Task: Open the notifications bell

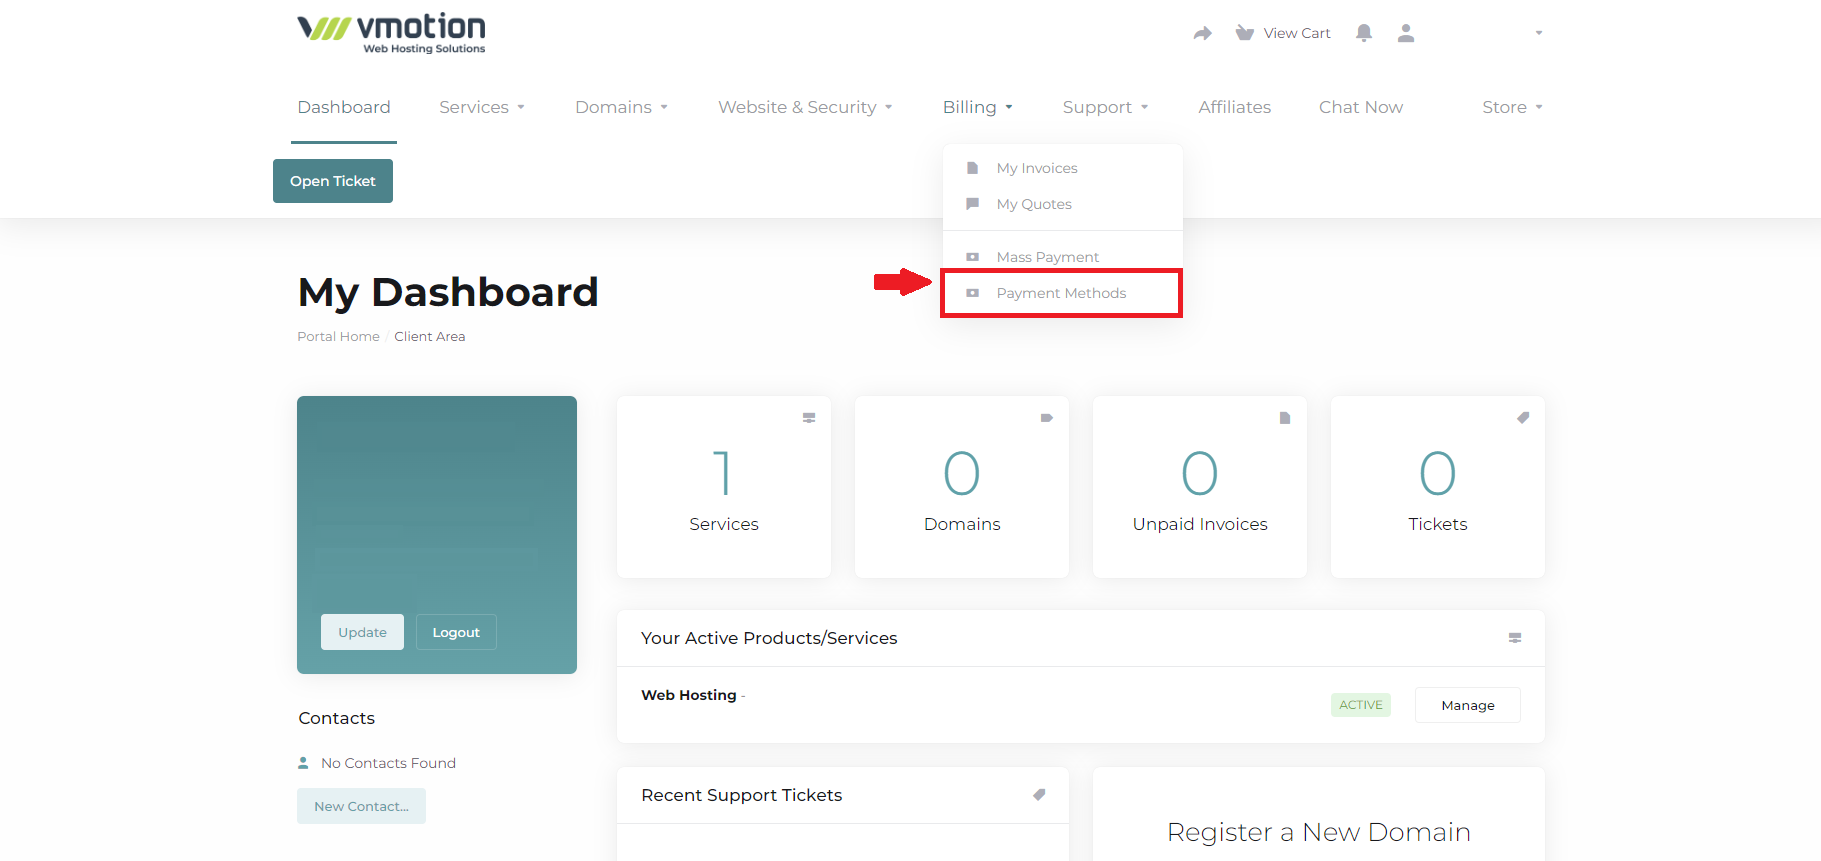Action: (x=1364, y=33)
